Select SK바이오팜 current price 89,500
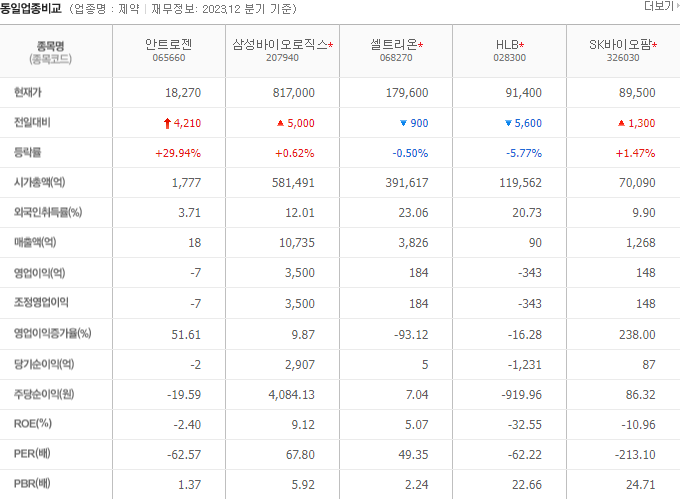The height and width of the screenshot is (500, 680). 637,93
